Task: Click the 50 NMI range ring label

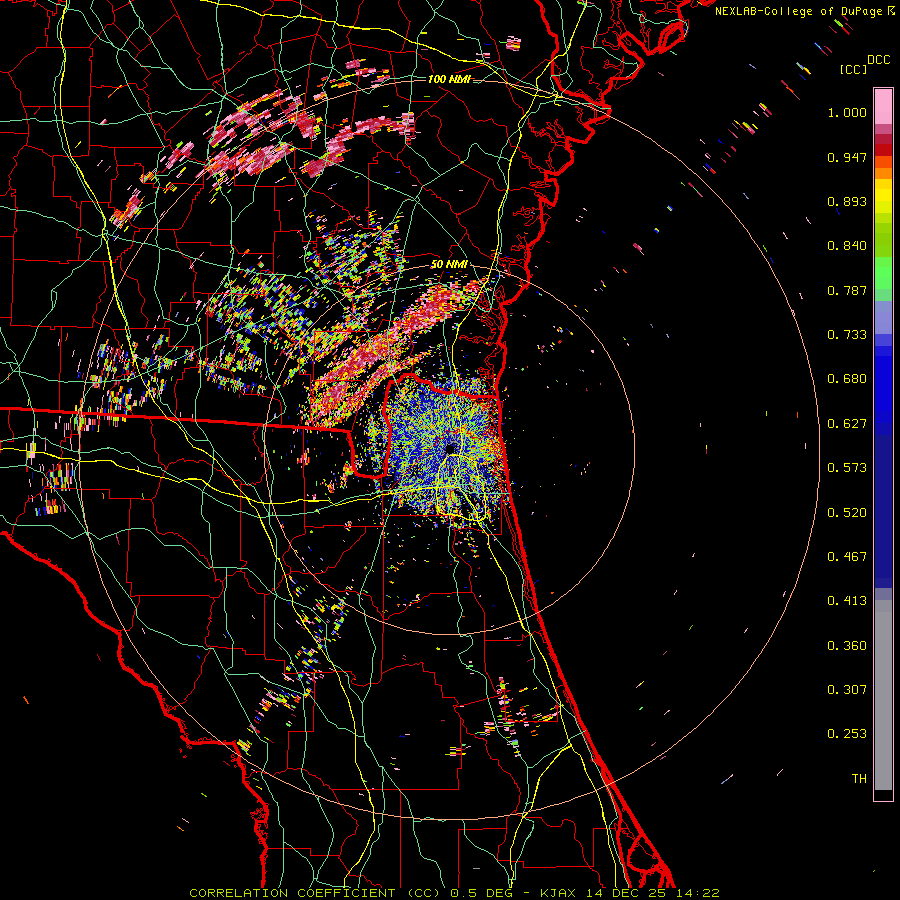Action: point(448,264)
